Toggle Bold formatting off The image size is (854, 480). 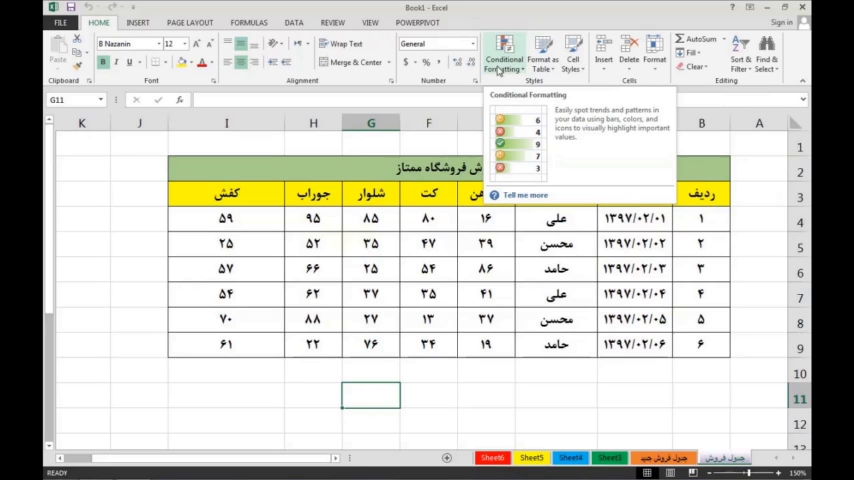[102, 62]
